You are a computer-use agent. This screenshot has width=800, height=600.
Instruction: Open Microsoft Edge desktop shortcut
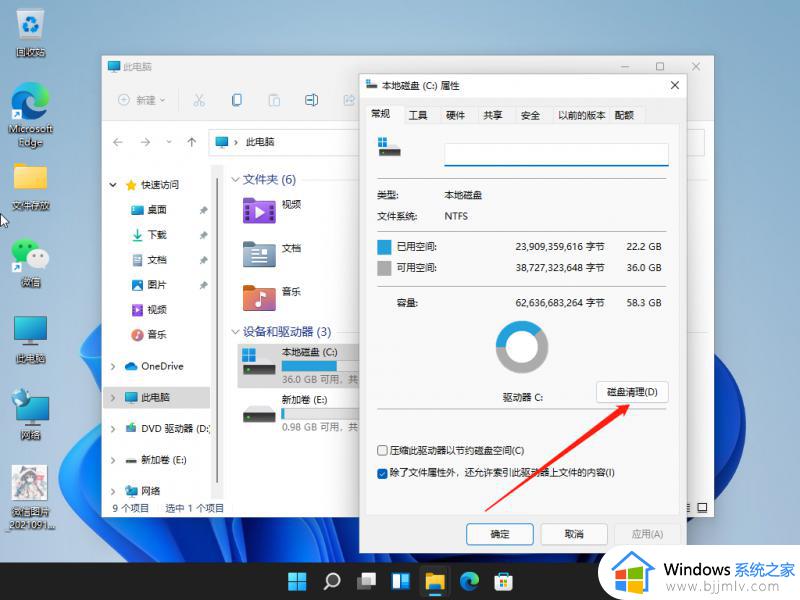30,115
